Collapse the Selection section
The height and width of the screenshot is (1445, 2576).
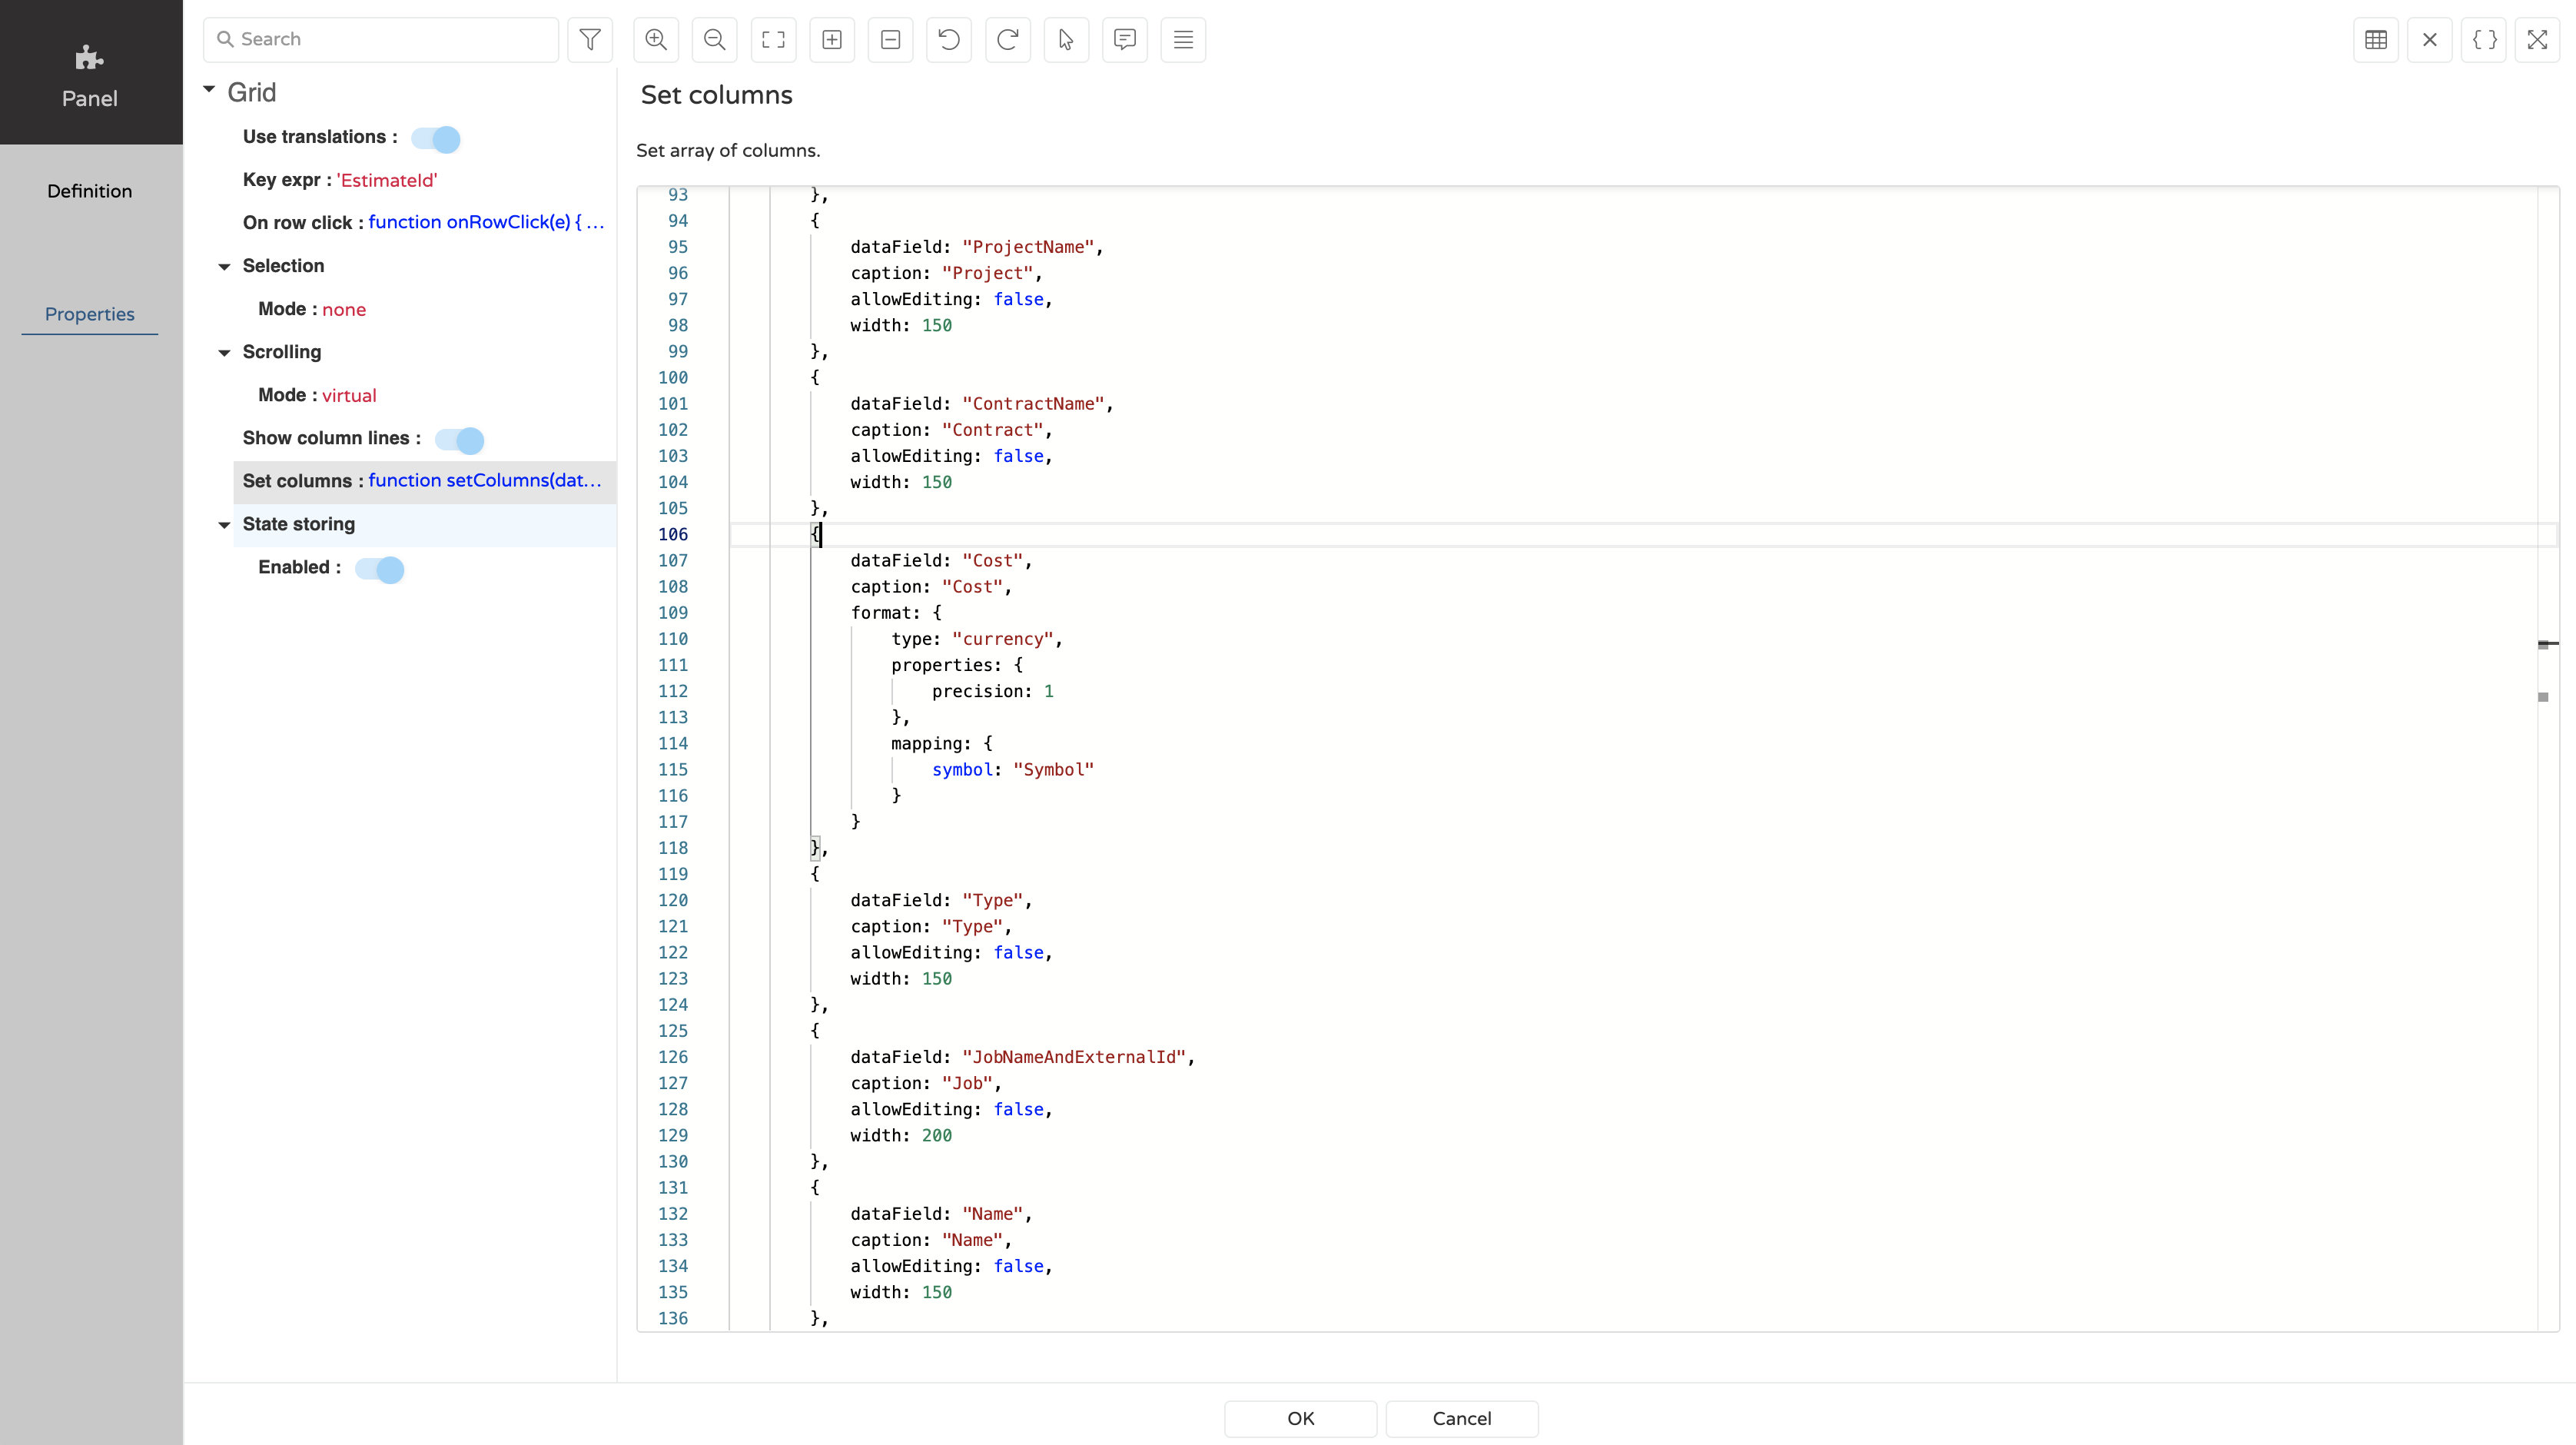pos(224,267)
